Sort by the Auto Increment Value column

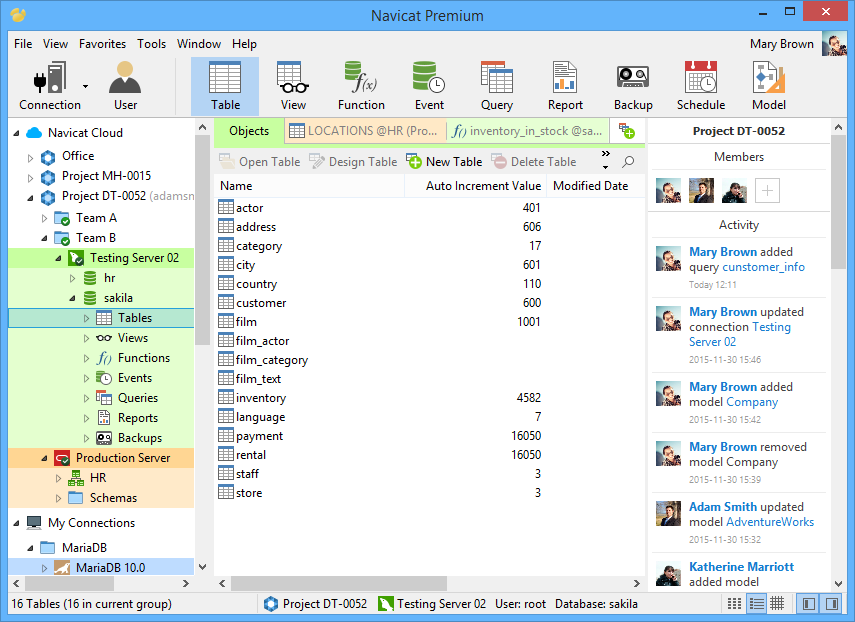pos(474,186)
